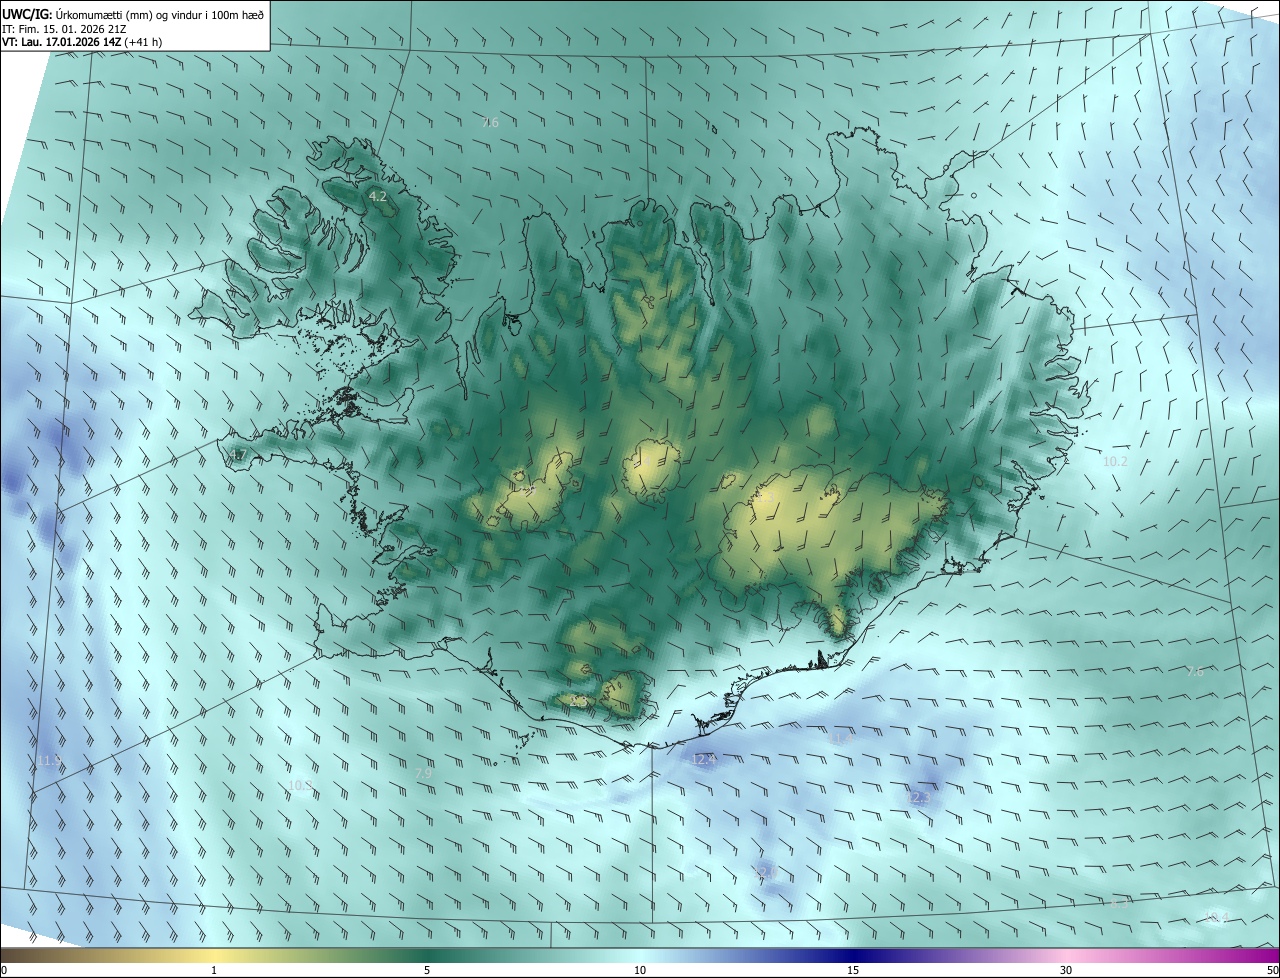The height and width of the screenshot is (978, 1280).
Task: Select the 7.9 value label southwest of Iceland
Action: (x=423, y=774)
